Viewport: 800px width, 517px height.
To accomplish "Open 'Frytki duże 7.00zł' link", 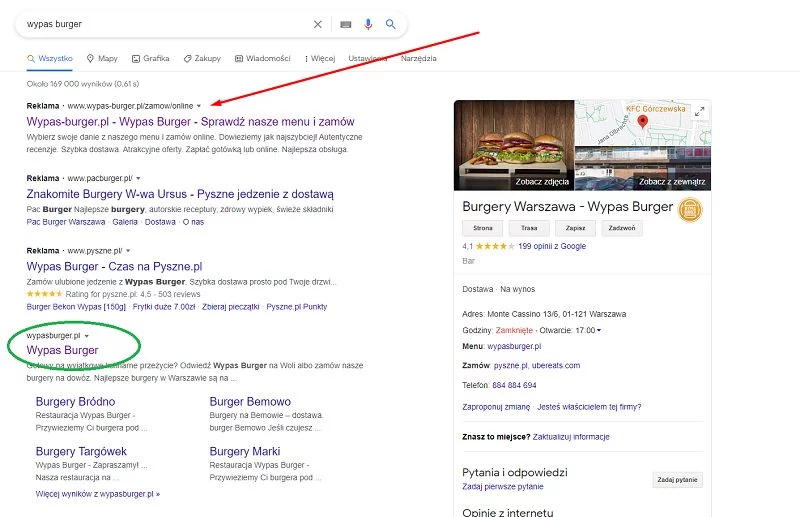I will (164, 307).
